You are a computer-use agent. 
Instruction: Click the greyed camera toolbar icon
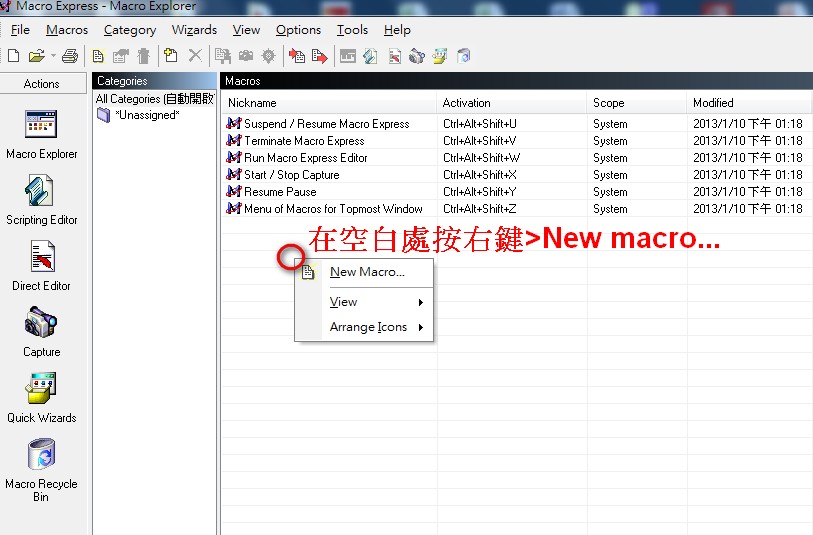click(x=246, y=55)
